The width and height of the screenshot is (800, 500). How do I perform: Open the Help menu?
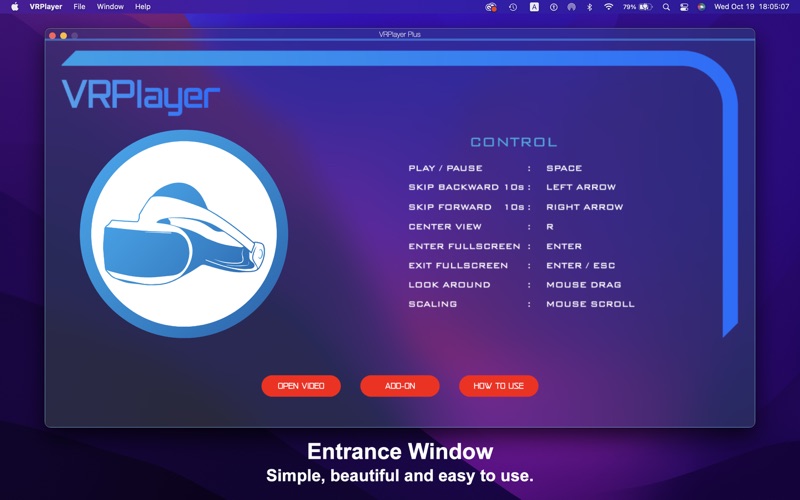tap(142, 7)
